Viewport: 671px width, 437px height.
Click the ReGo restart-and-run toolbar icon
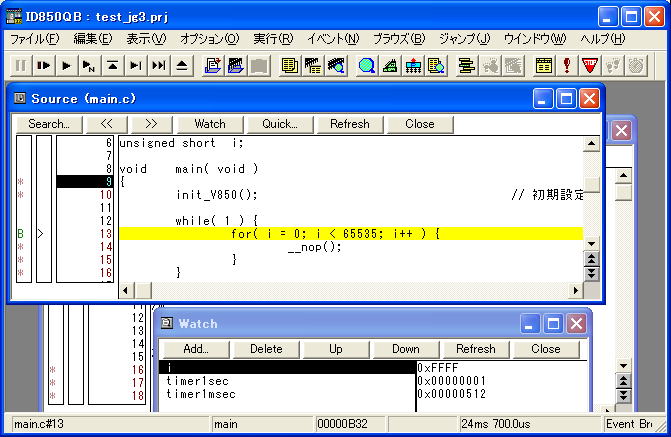click(x=43, y=66)
